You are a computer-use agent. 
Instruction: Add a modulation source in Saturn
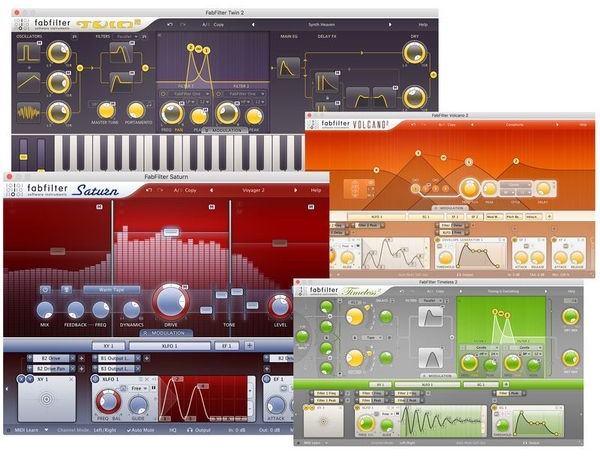pos(249,346)
